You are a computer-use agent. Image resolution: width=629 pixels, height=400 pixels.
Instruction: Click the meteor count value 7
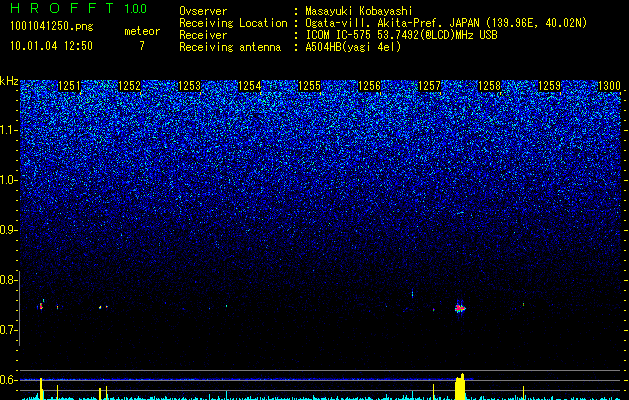[x=142, y=46]
